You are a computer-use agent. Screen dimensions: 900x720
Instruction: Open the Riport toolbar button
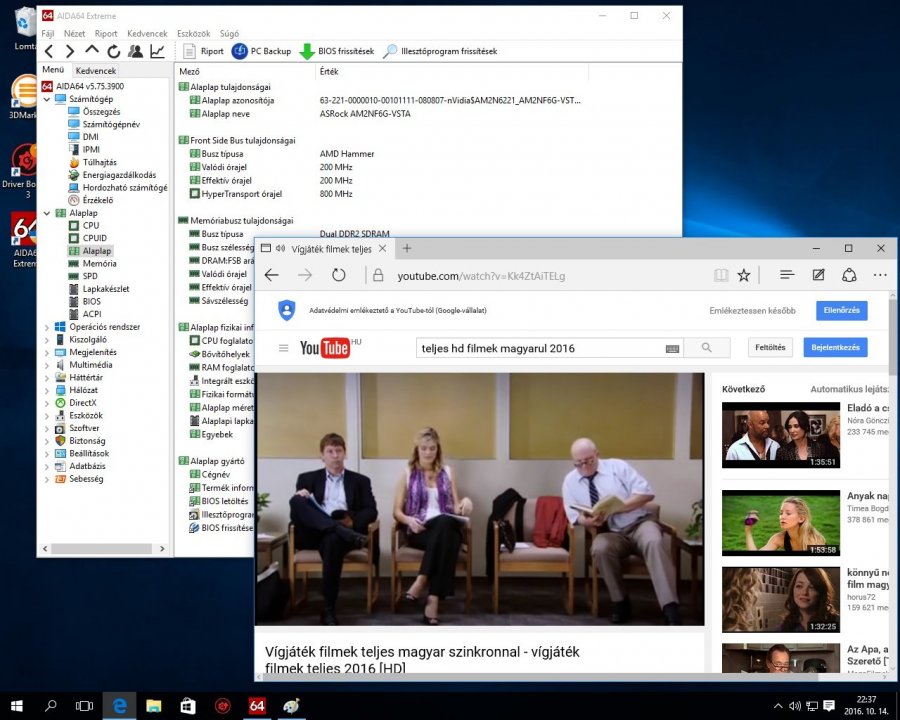pyautogui.click(x=204, y=51)
